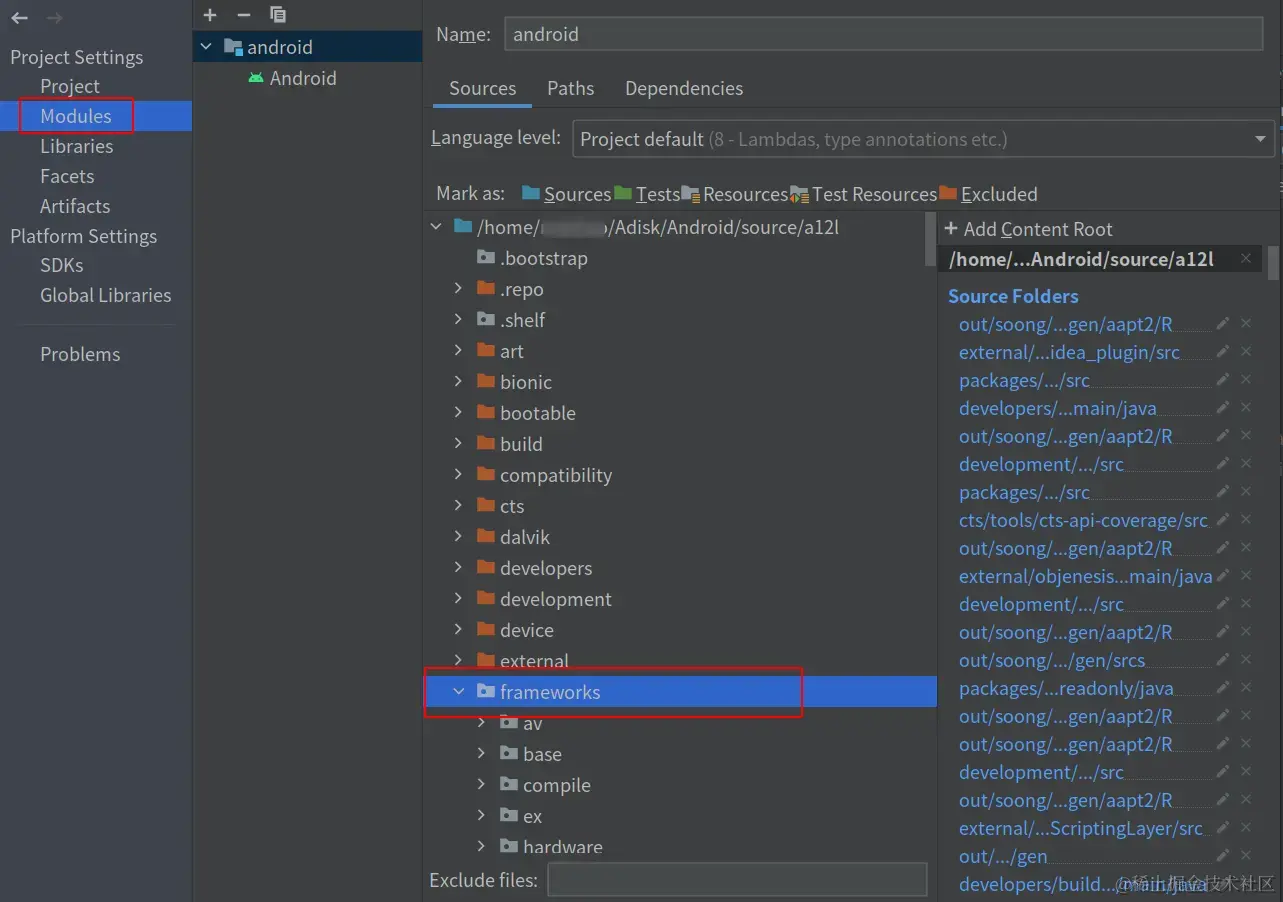Expand the base folder under frameworks
The image size is (1283, 902).
pyautogui.click(x=481, y=754)
